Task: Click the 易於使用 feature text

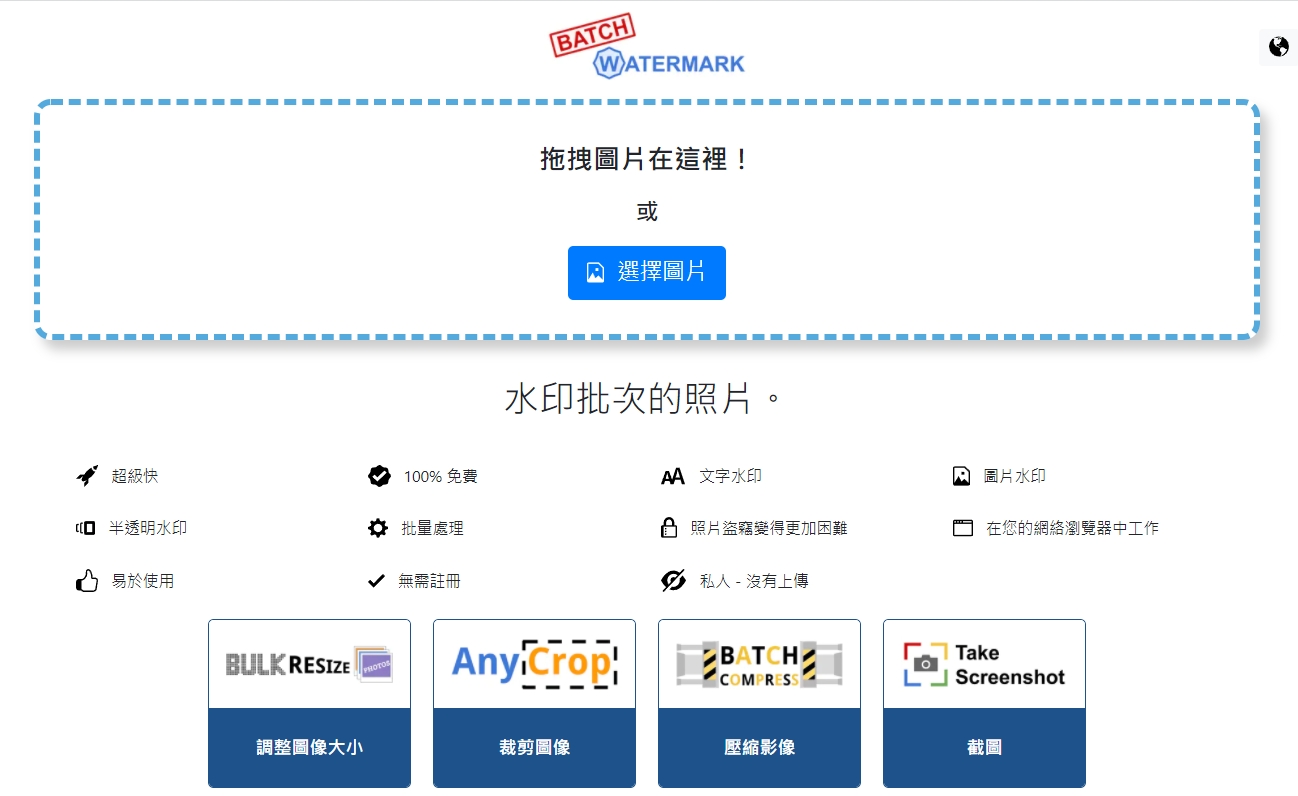Action: [x=142, y=580]
